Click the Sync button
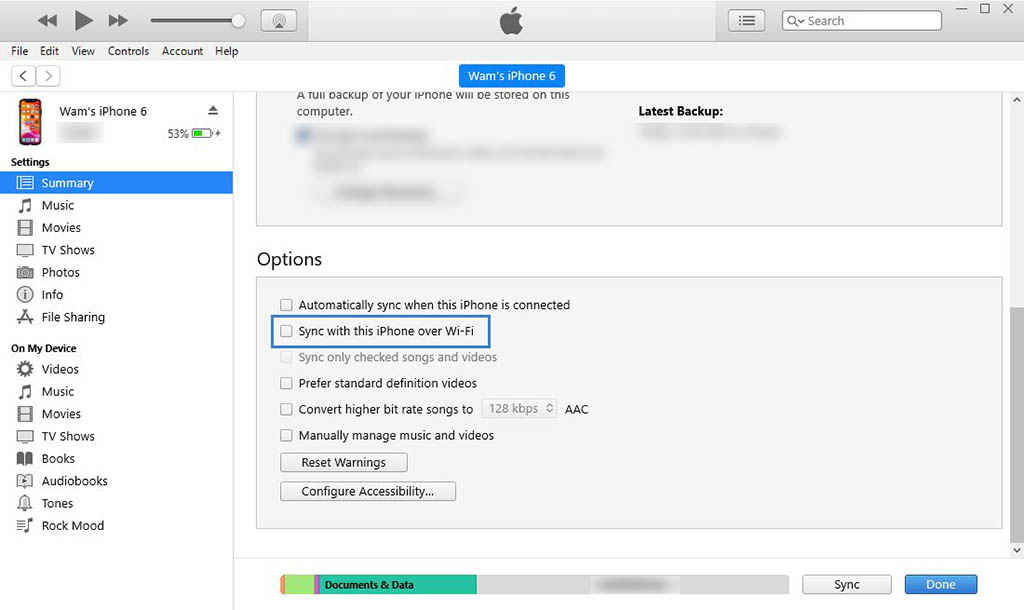 tap(846, 585)
